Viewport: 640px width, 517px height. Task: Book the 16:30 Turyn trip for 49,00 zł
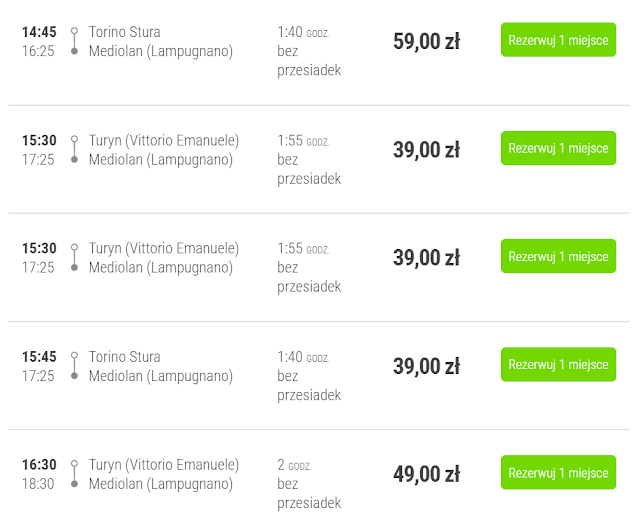click(x=558, y=473)
